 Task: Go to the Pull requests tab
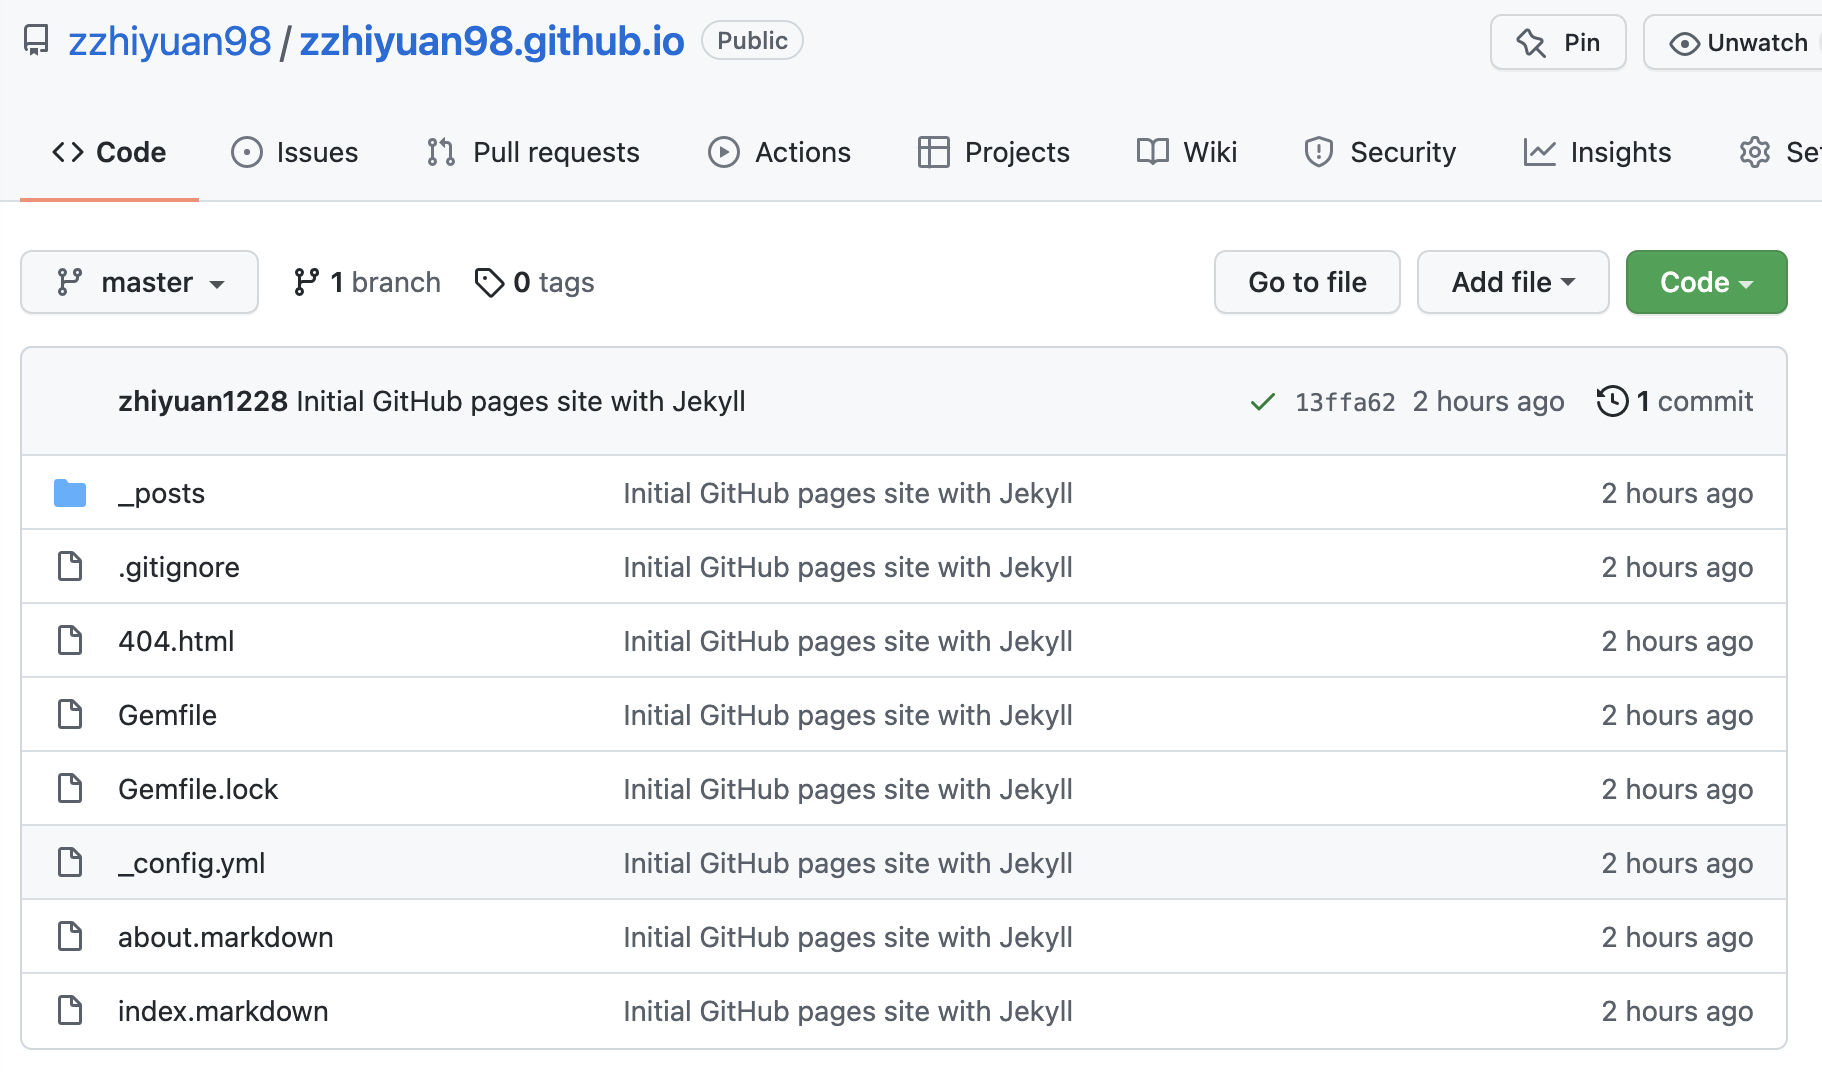point(533,152)
